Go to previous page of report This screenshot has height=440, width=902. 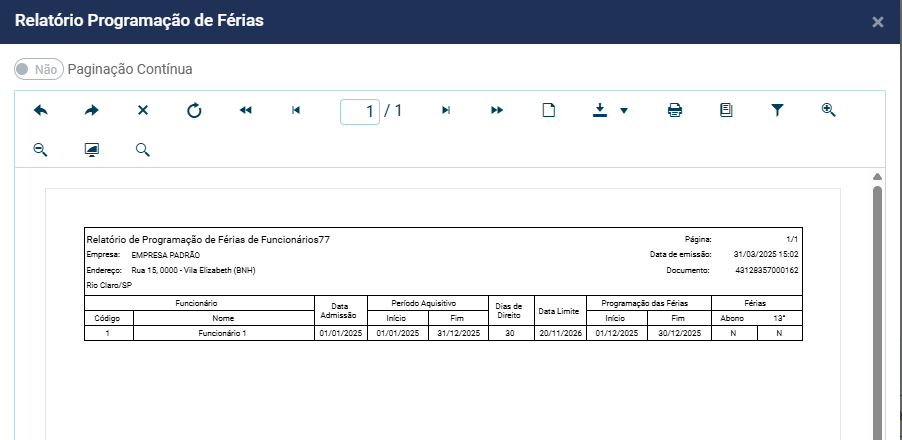[x=296, y=111]
